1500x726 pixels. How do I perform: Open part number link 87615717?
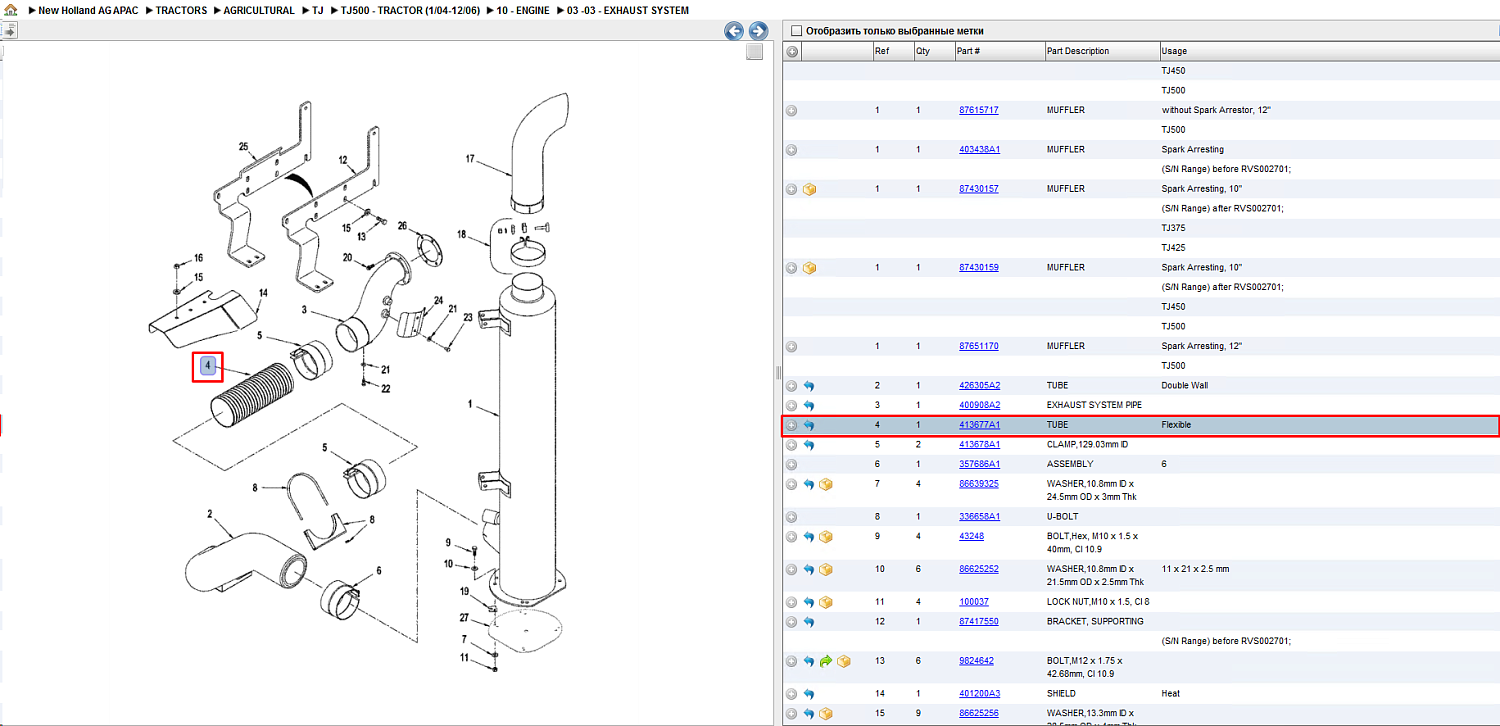978,110
